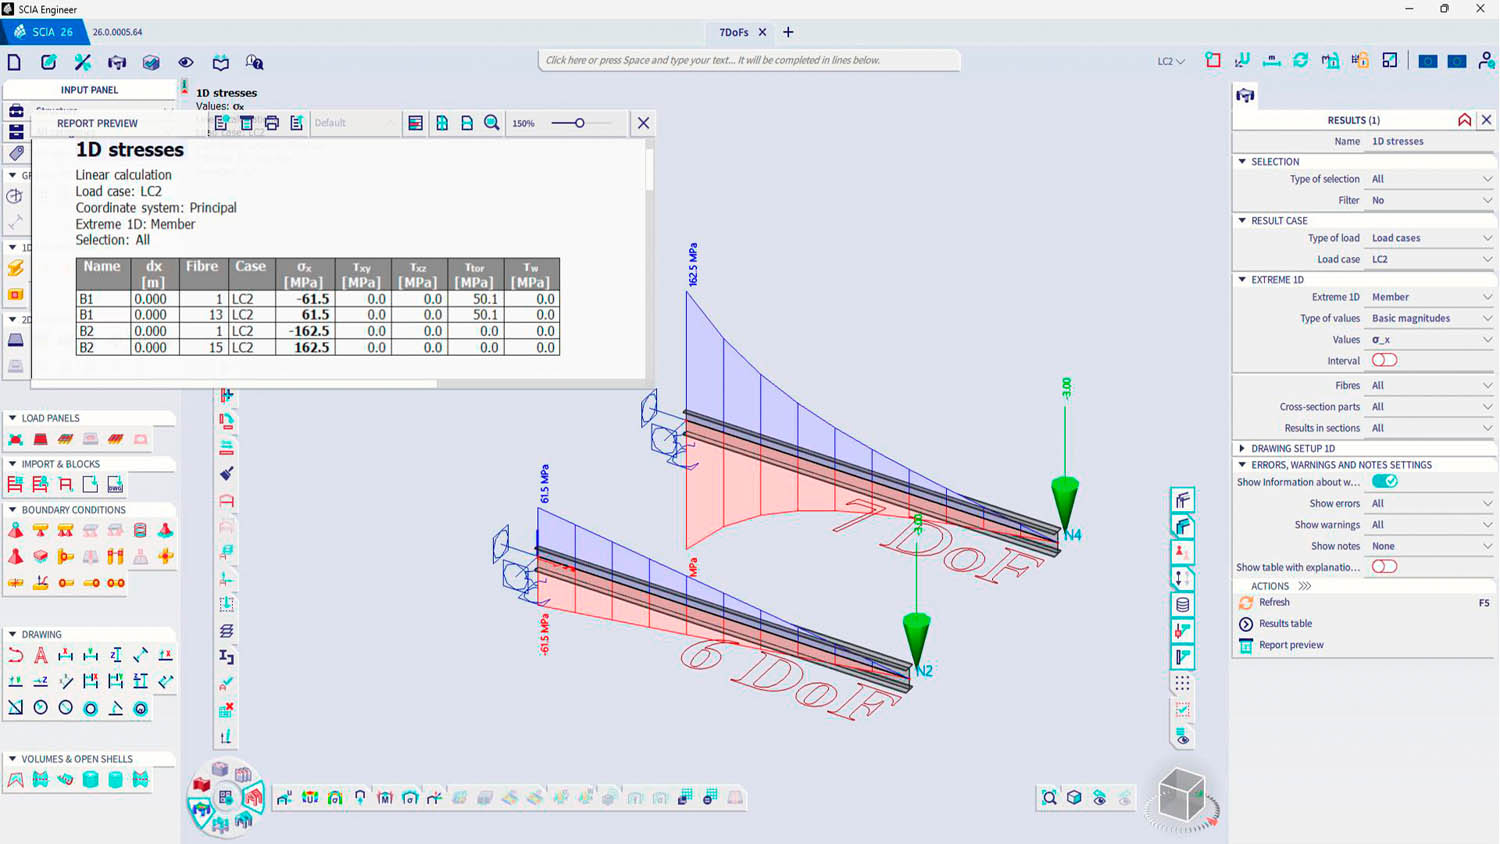Click the user account icon at top right
Screen dimensions: 1500x844
(1486, 61)
